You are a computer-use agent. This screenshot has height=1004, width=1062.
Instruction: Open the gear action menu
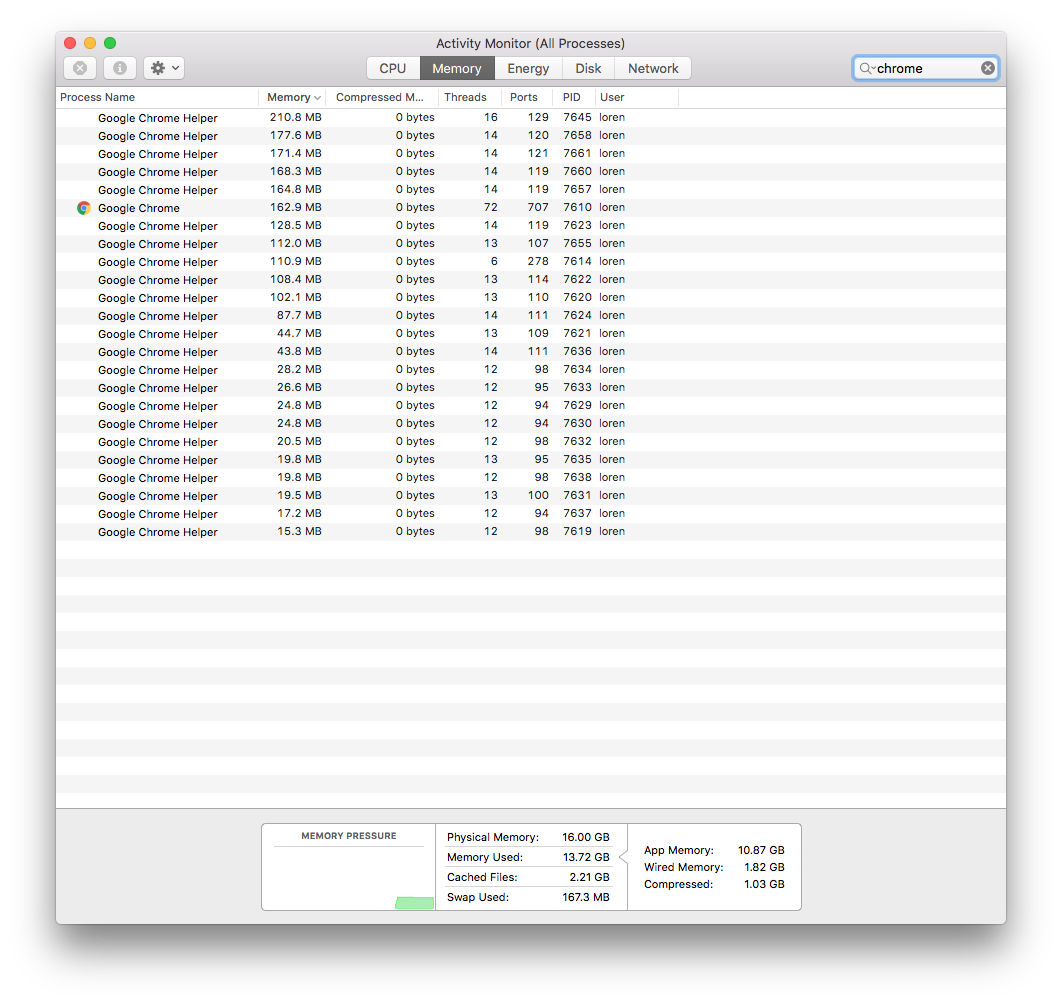(x=164, y=68)
